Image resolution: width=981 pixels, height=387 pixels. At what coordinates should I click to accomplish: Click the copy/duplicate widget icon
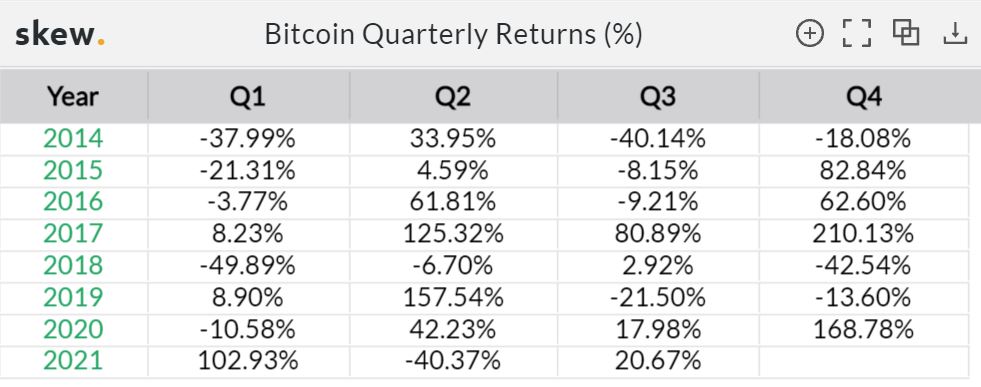(x=906, y=33)
